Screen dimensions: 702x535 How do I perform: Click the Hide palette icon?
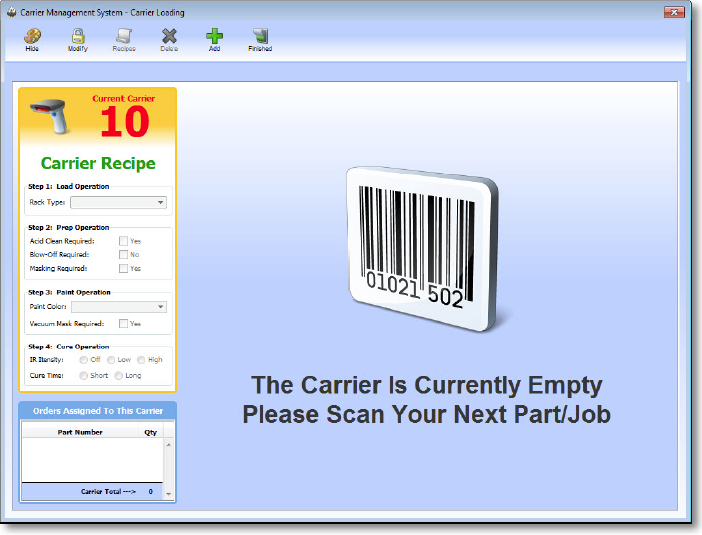click(x=32, y=36)
